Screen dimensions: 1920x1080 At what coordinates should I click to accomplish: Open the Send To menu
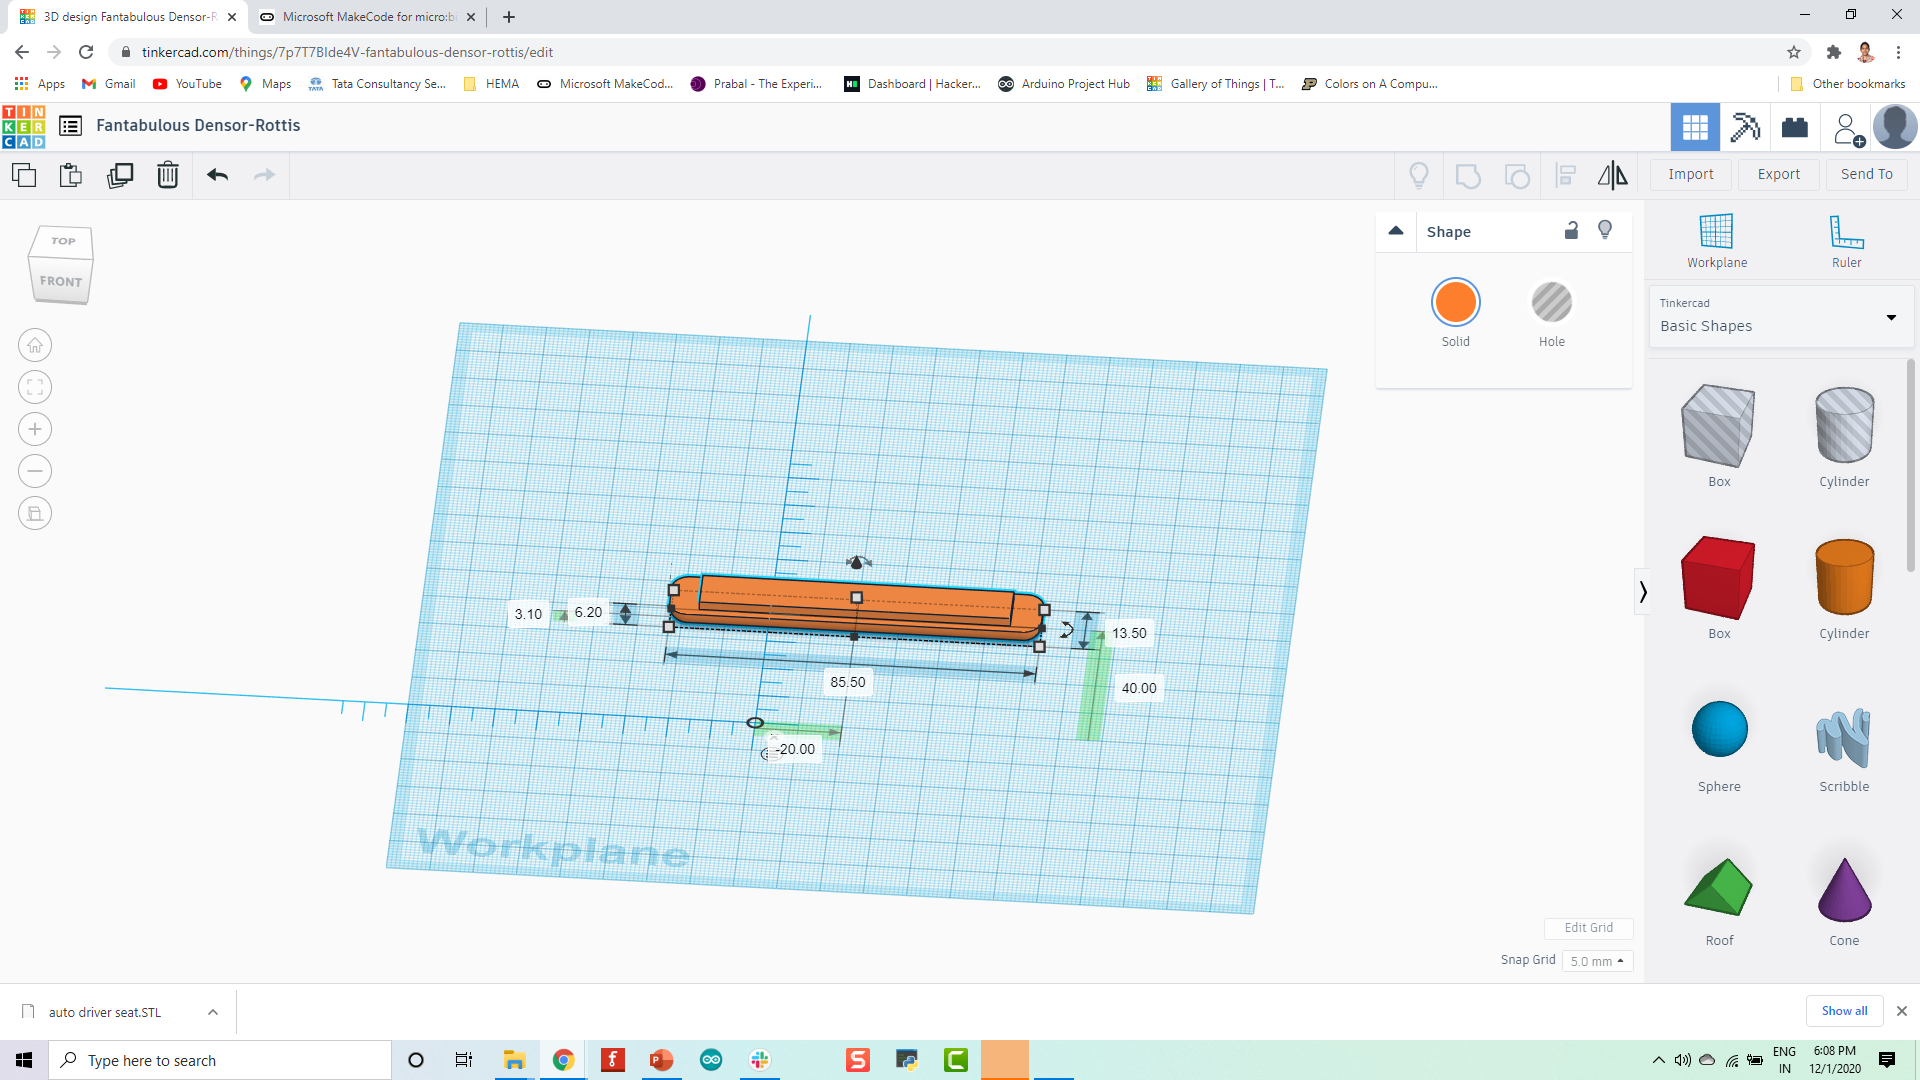click(1866, 174)
